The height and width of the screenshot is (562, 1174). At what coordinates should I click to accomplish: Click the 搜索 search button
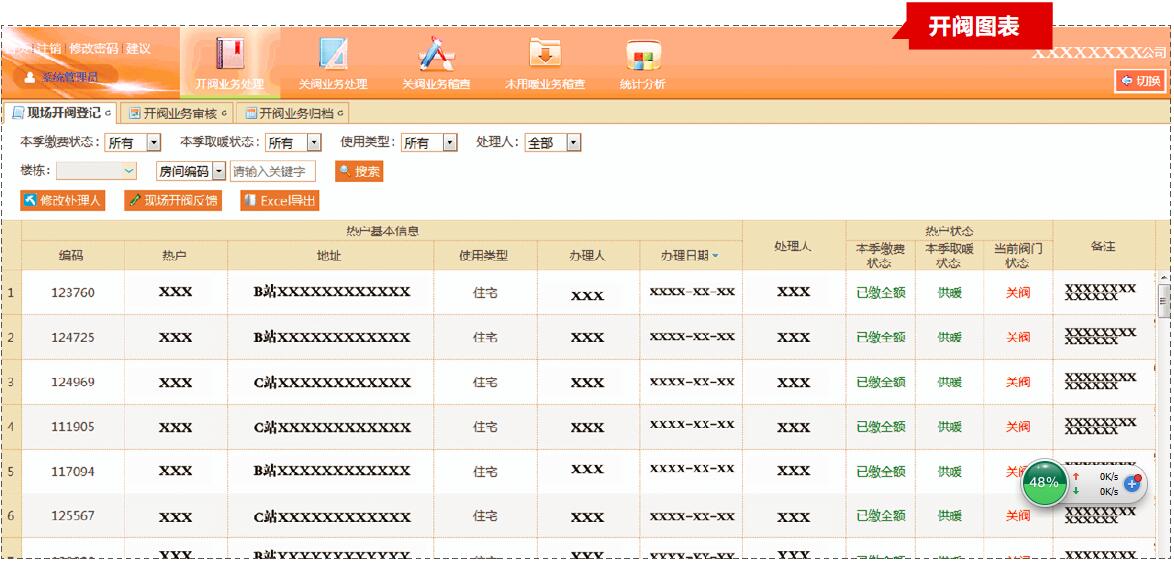[359, 172]
